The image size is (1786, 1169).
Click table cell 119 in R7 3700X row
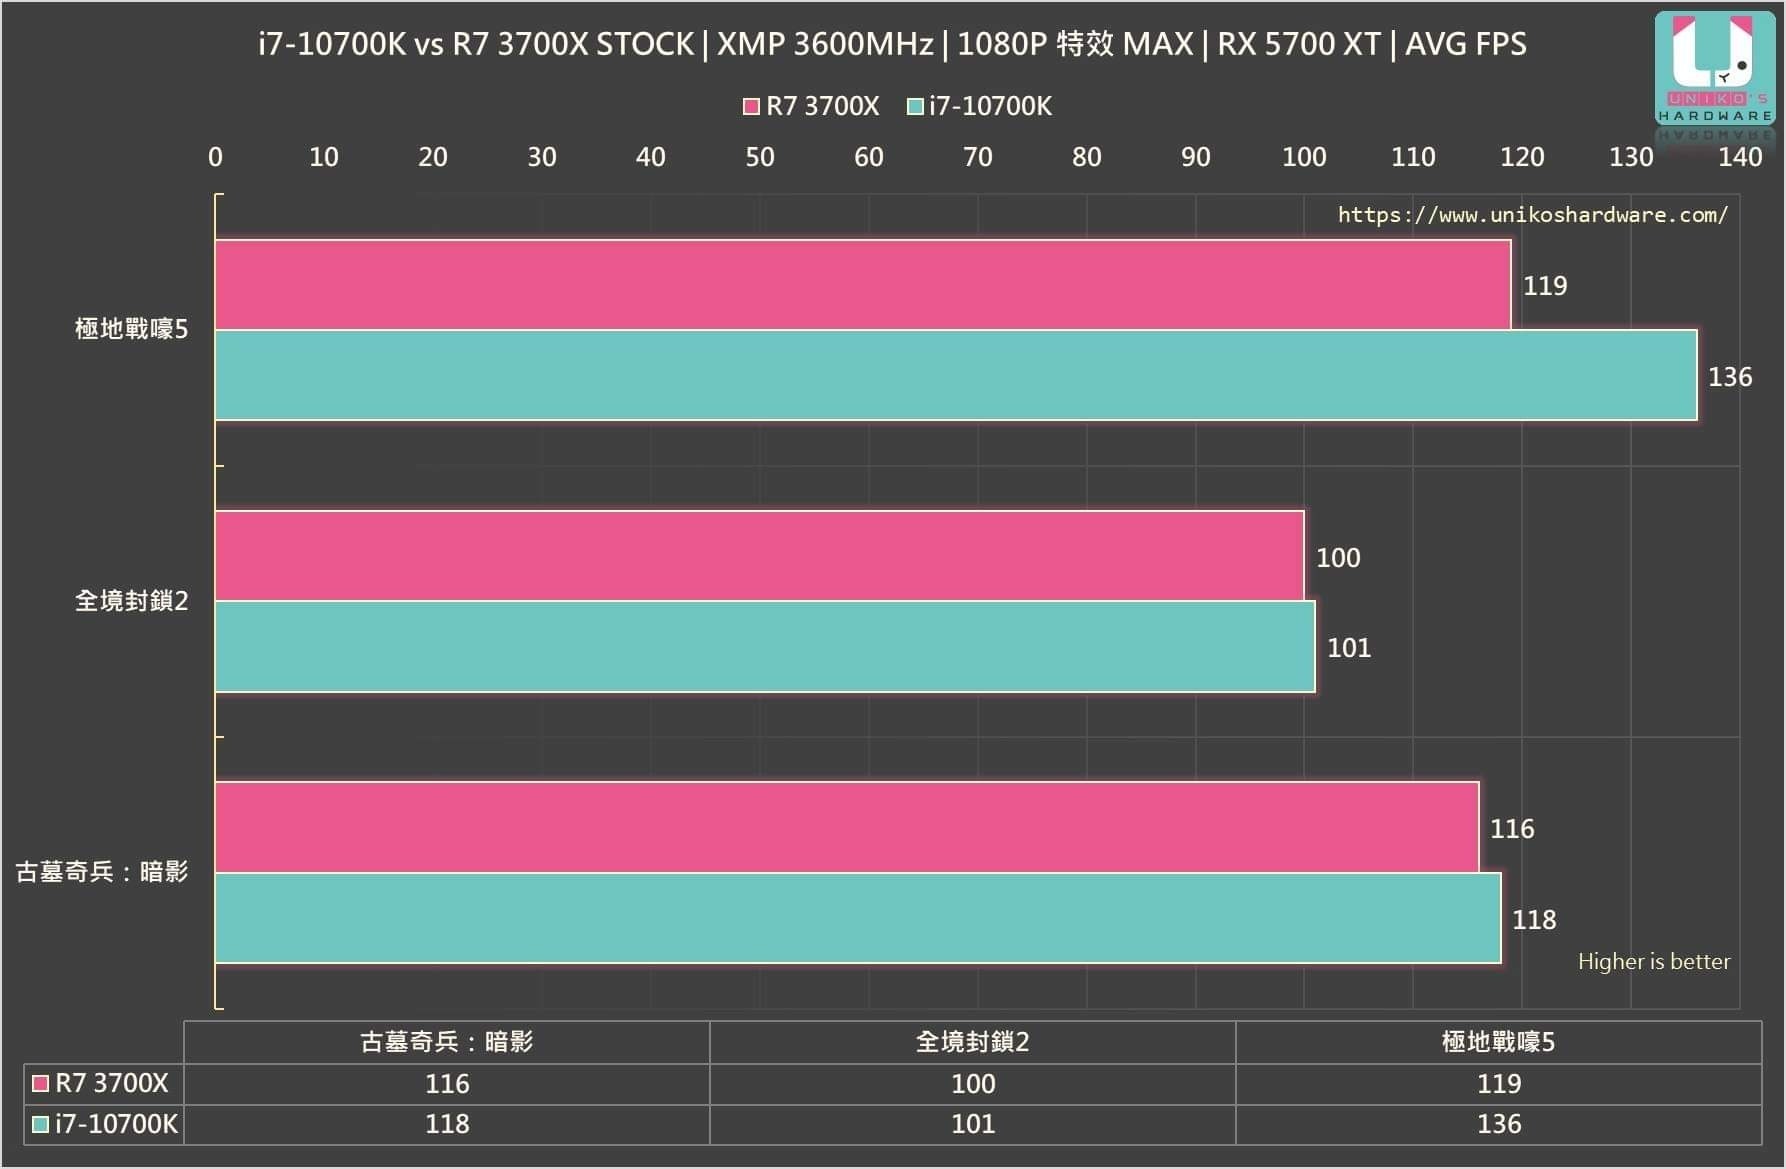point(1499,1084)
